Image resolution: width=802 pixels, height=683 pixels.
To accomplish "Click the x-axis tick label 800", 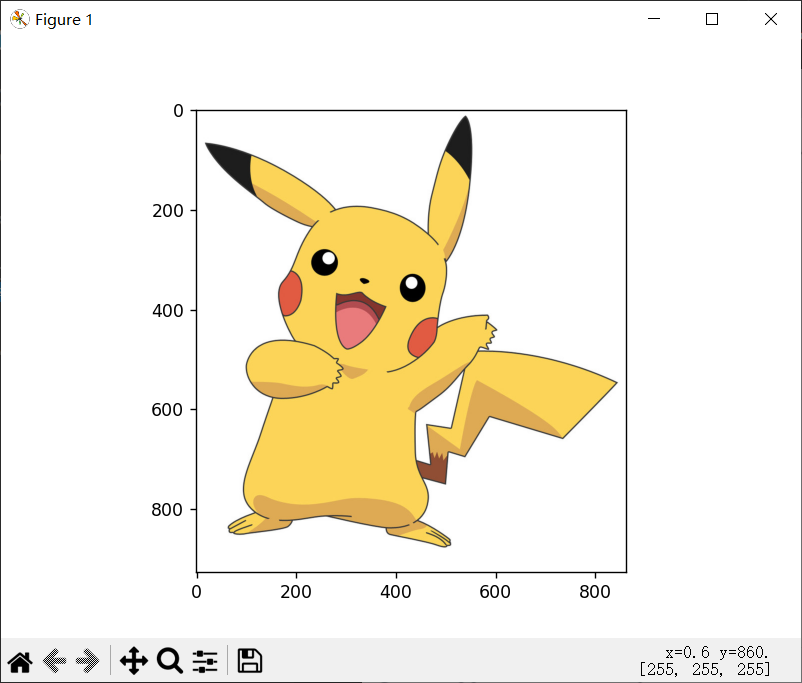I will (595, 592).
